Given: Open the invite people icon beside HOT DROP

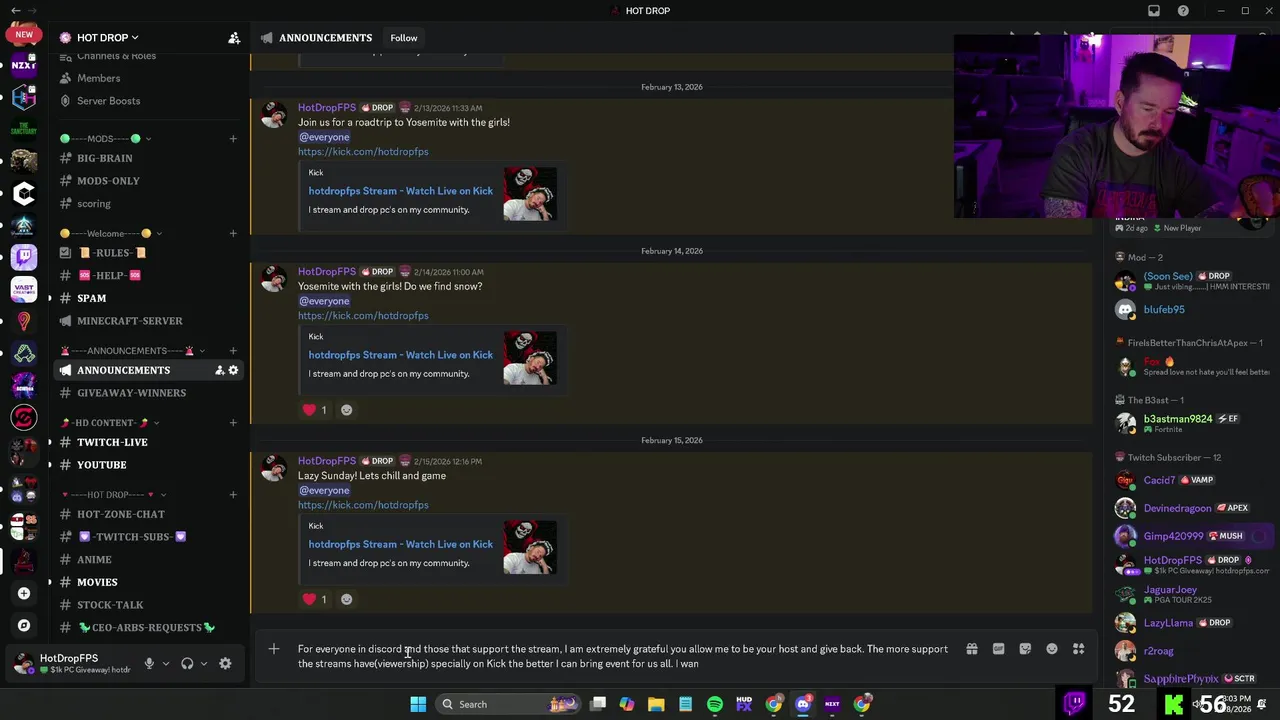Looking at the screenshot, I should click(234, 38).
